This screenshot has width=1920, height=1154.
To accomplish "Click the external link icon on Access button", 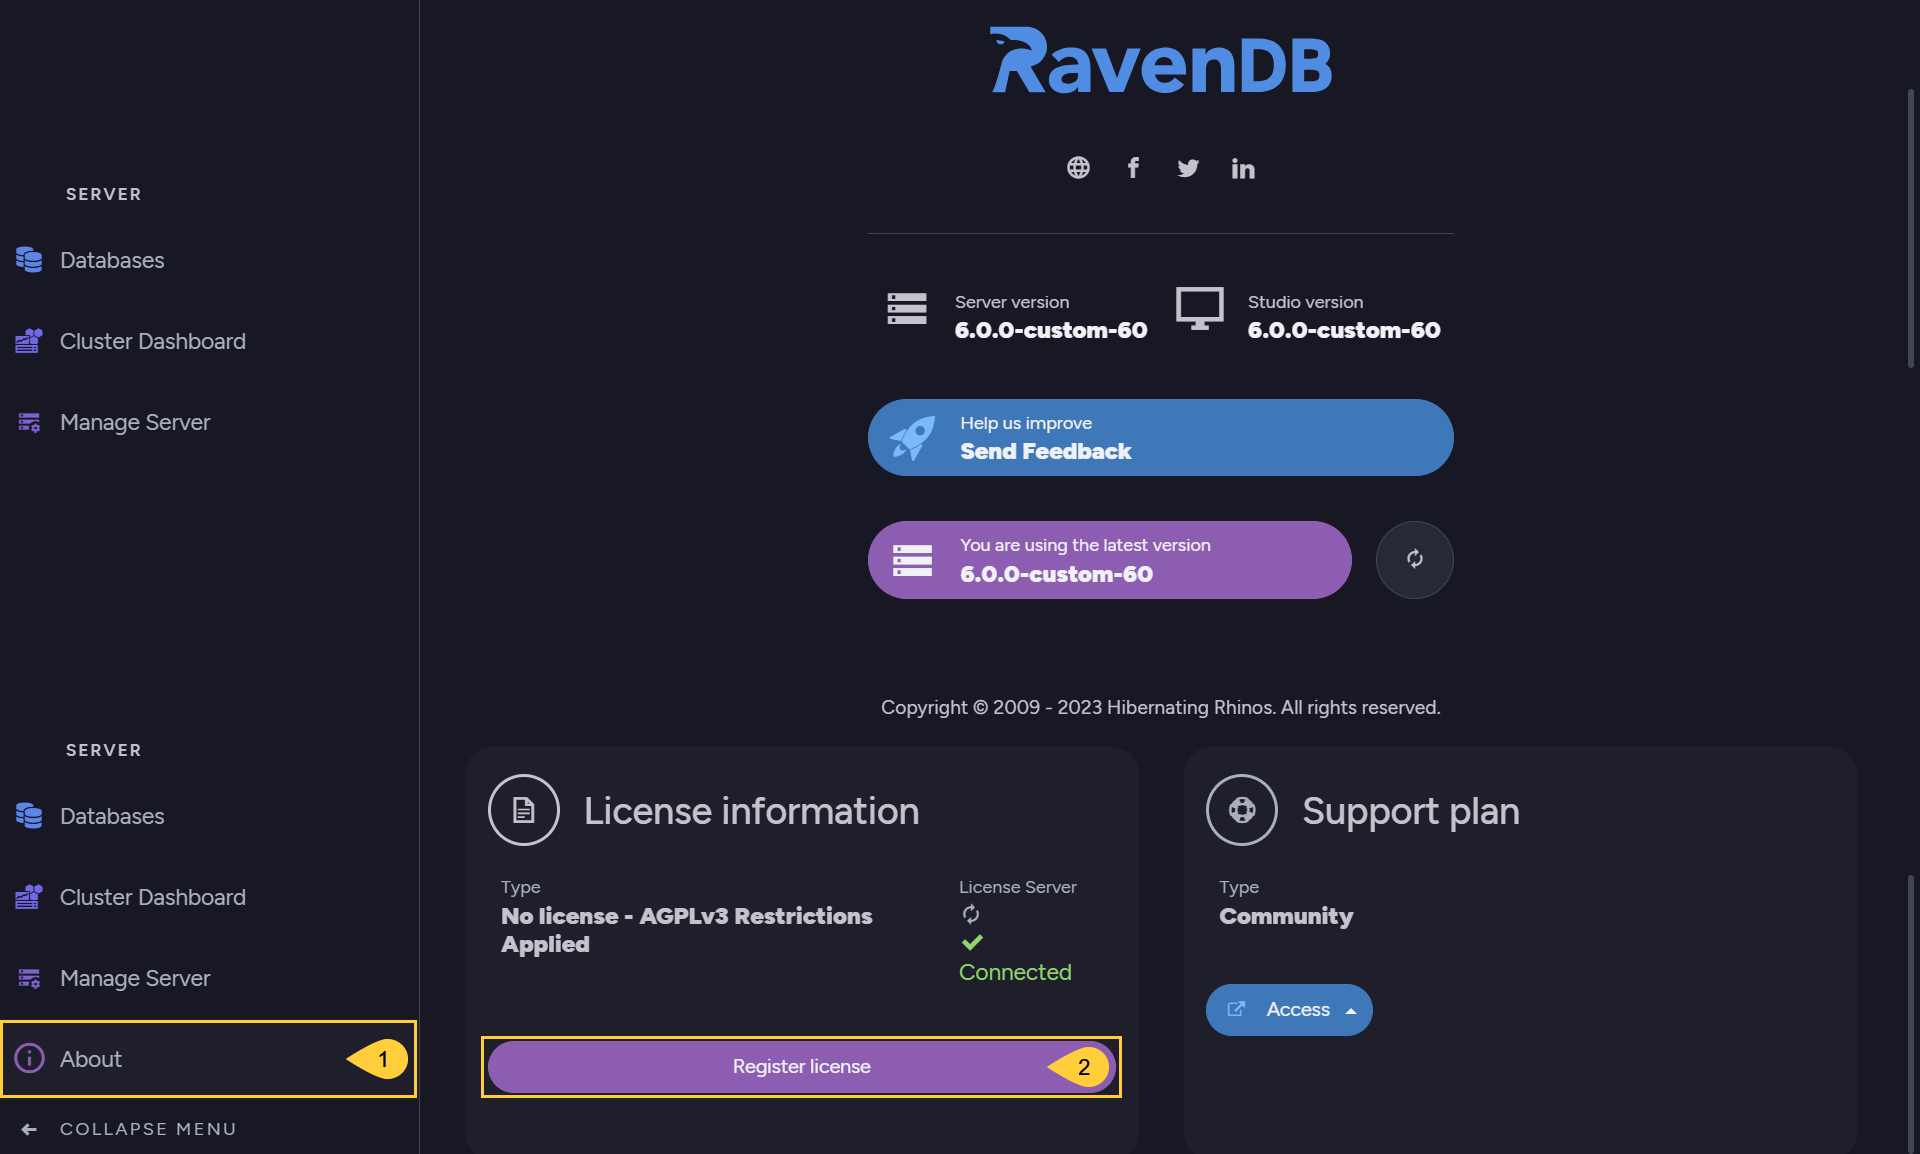I will 1236,1009.
